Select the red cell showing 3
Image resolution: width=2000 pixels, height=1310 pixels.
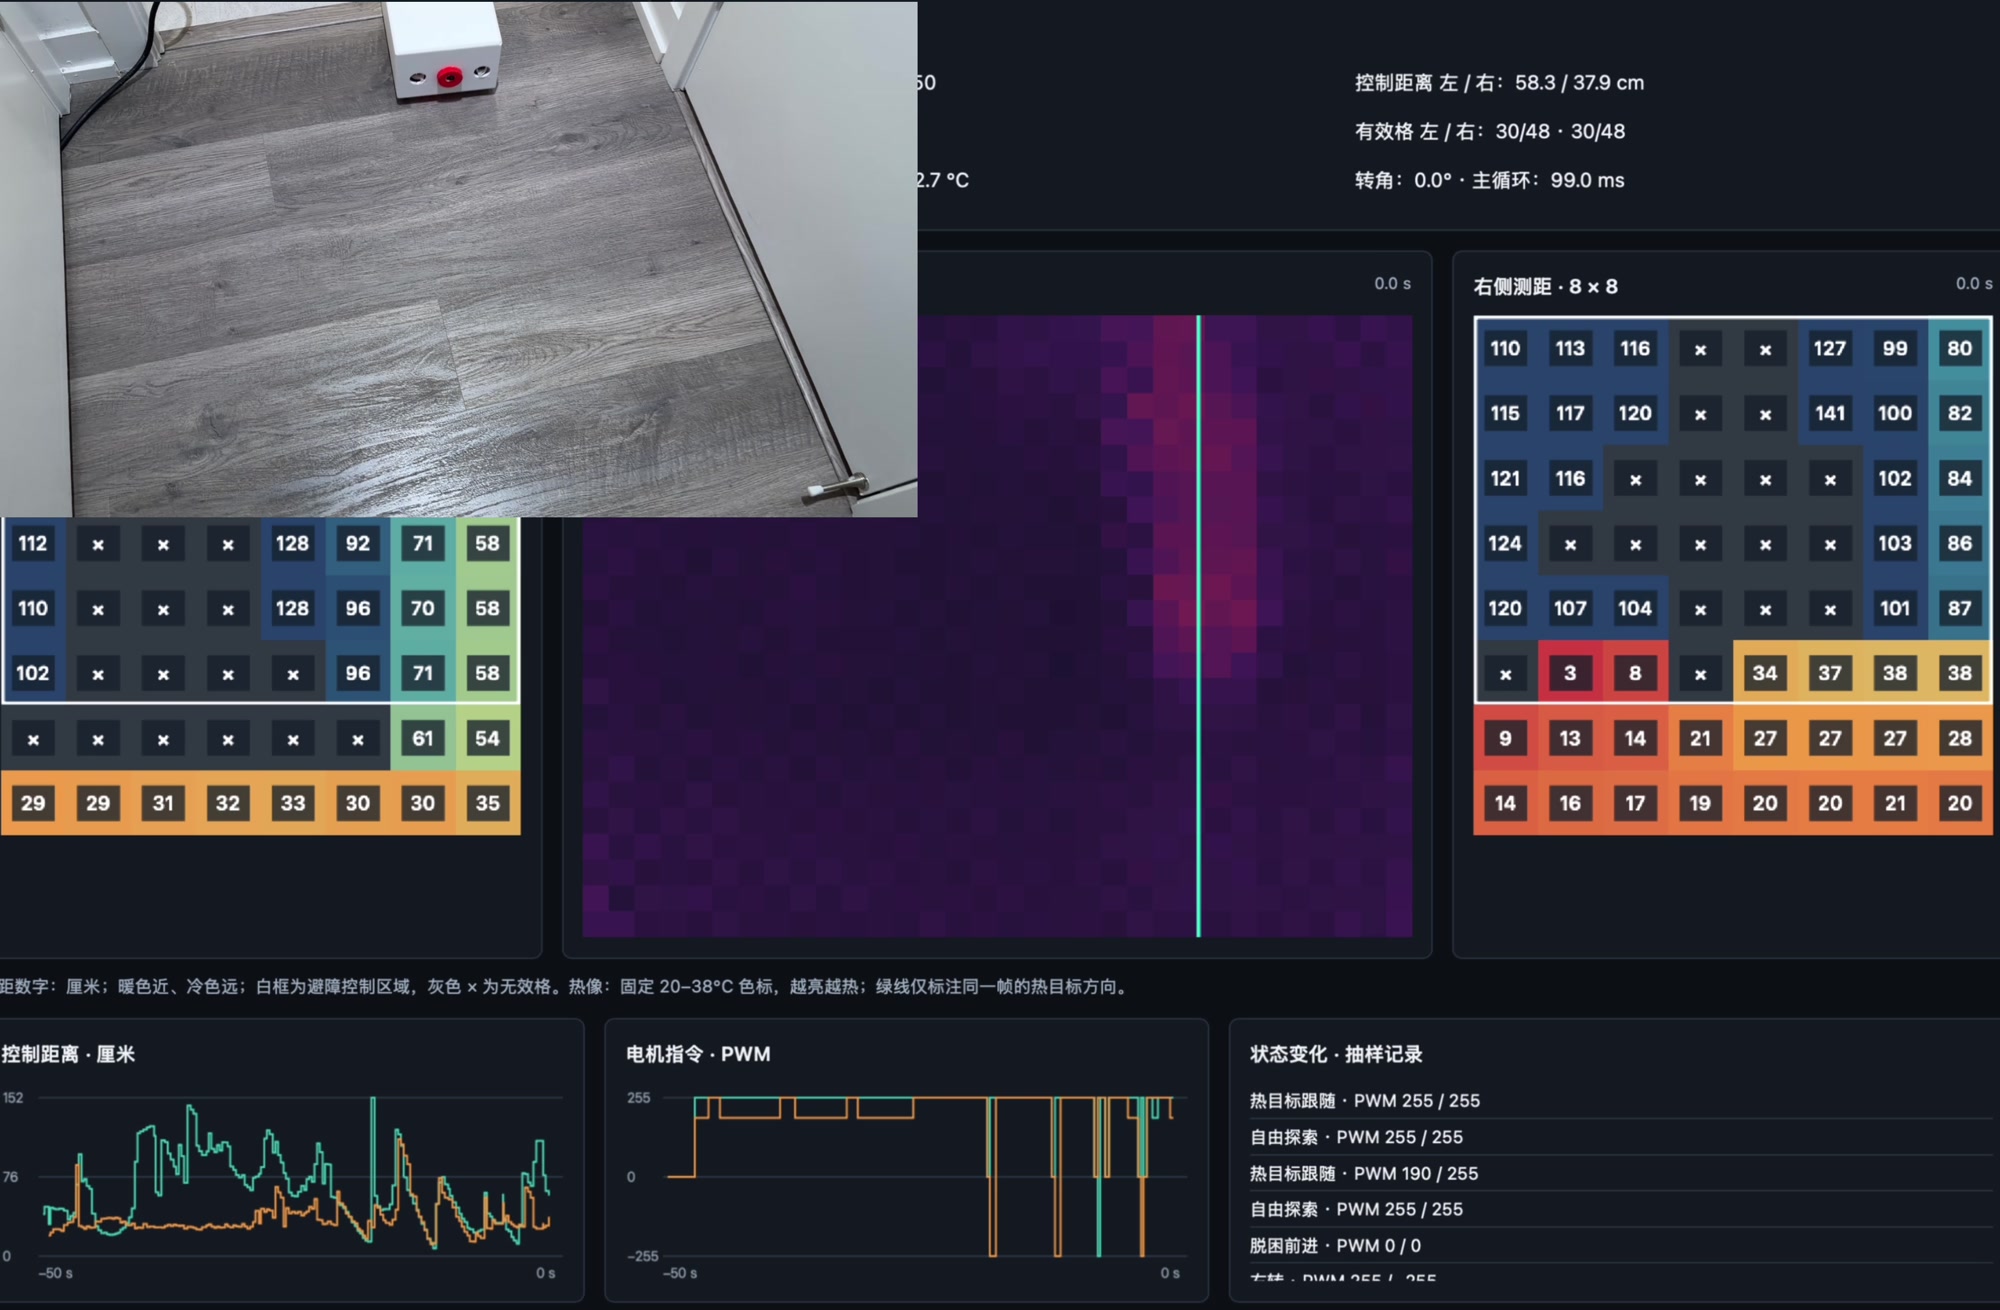[x=1570, y=673]
